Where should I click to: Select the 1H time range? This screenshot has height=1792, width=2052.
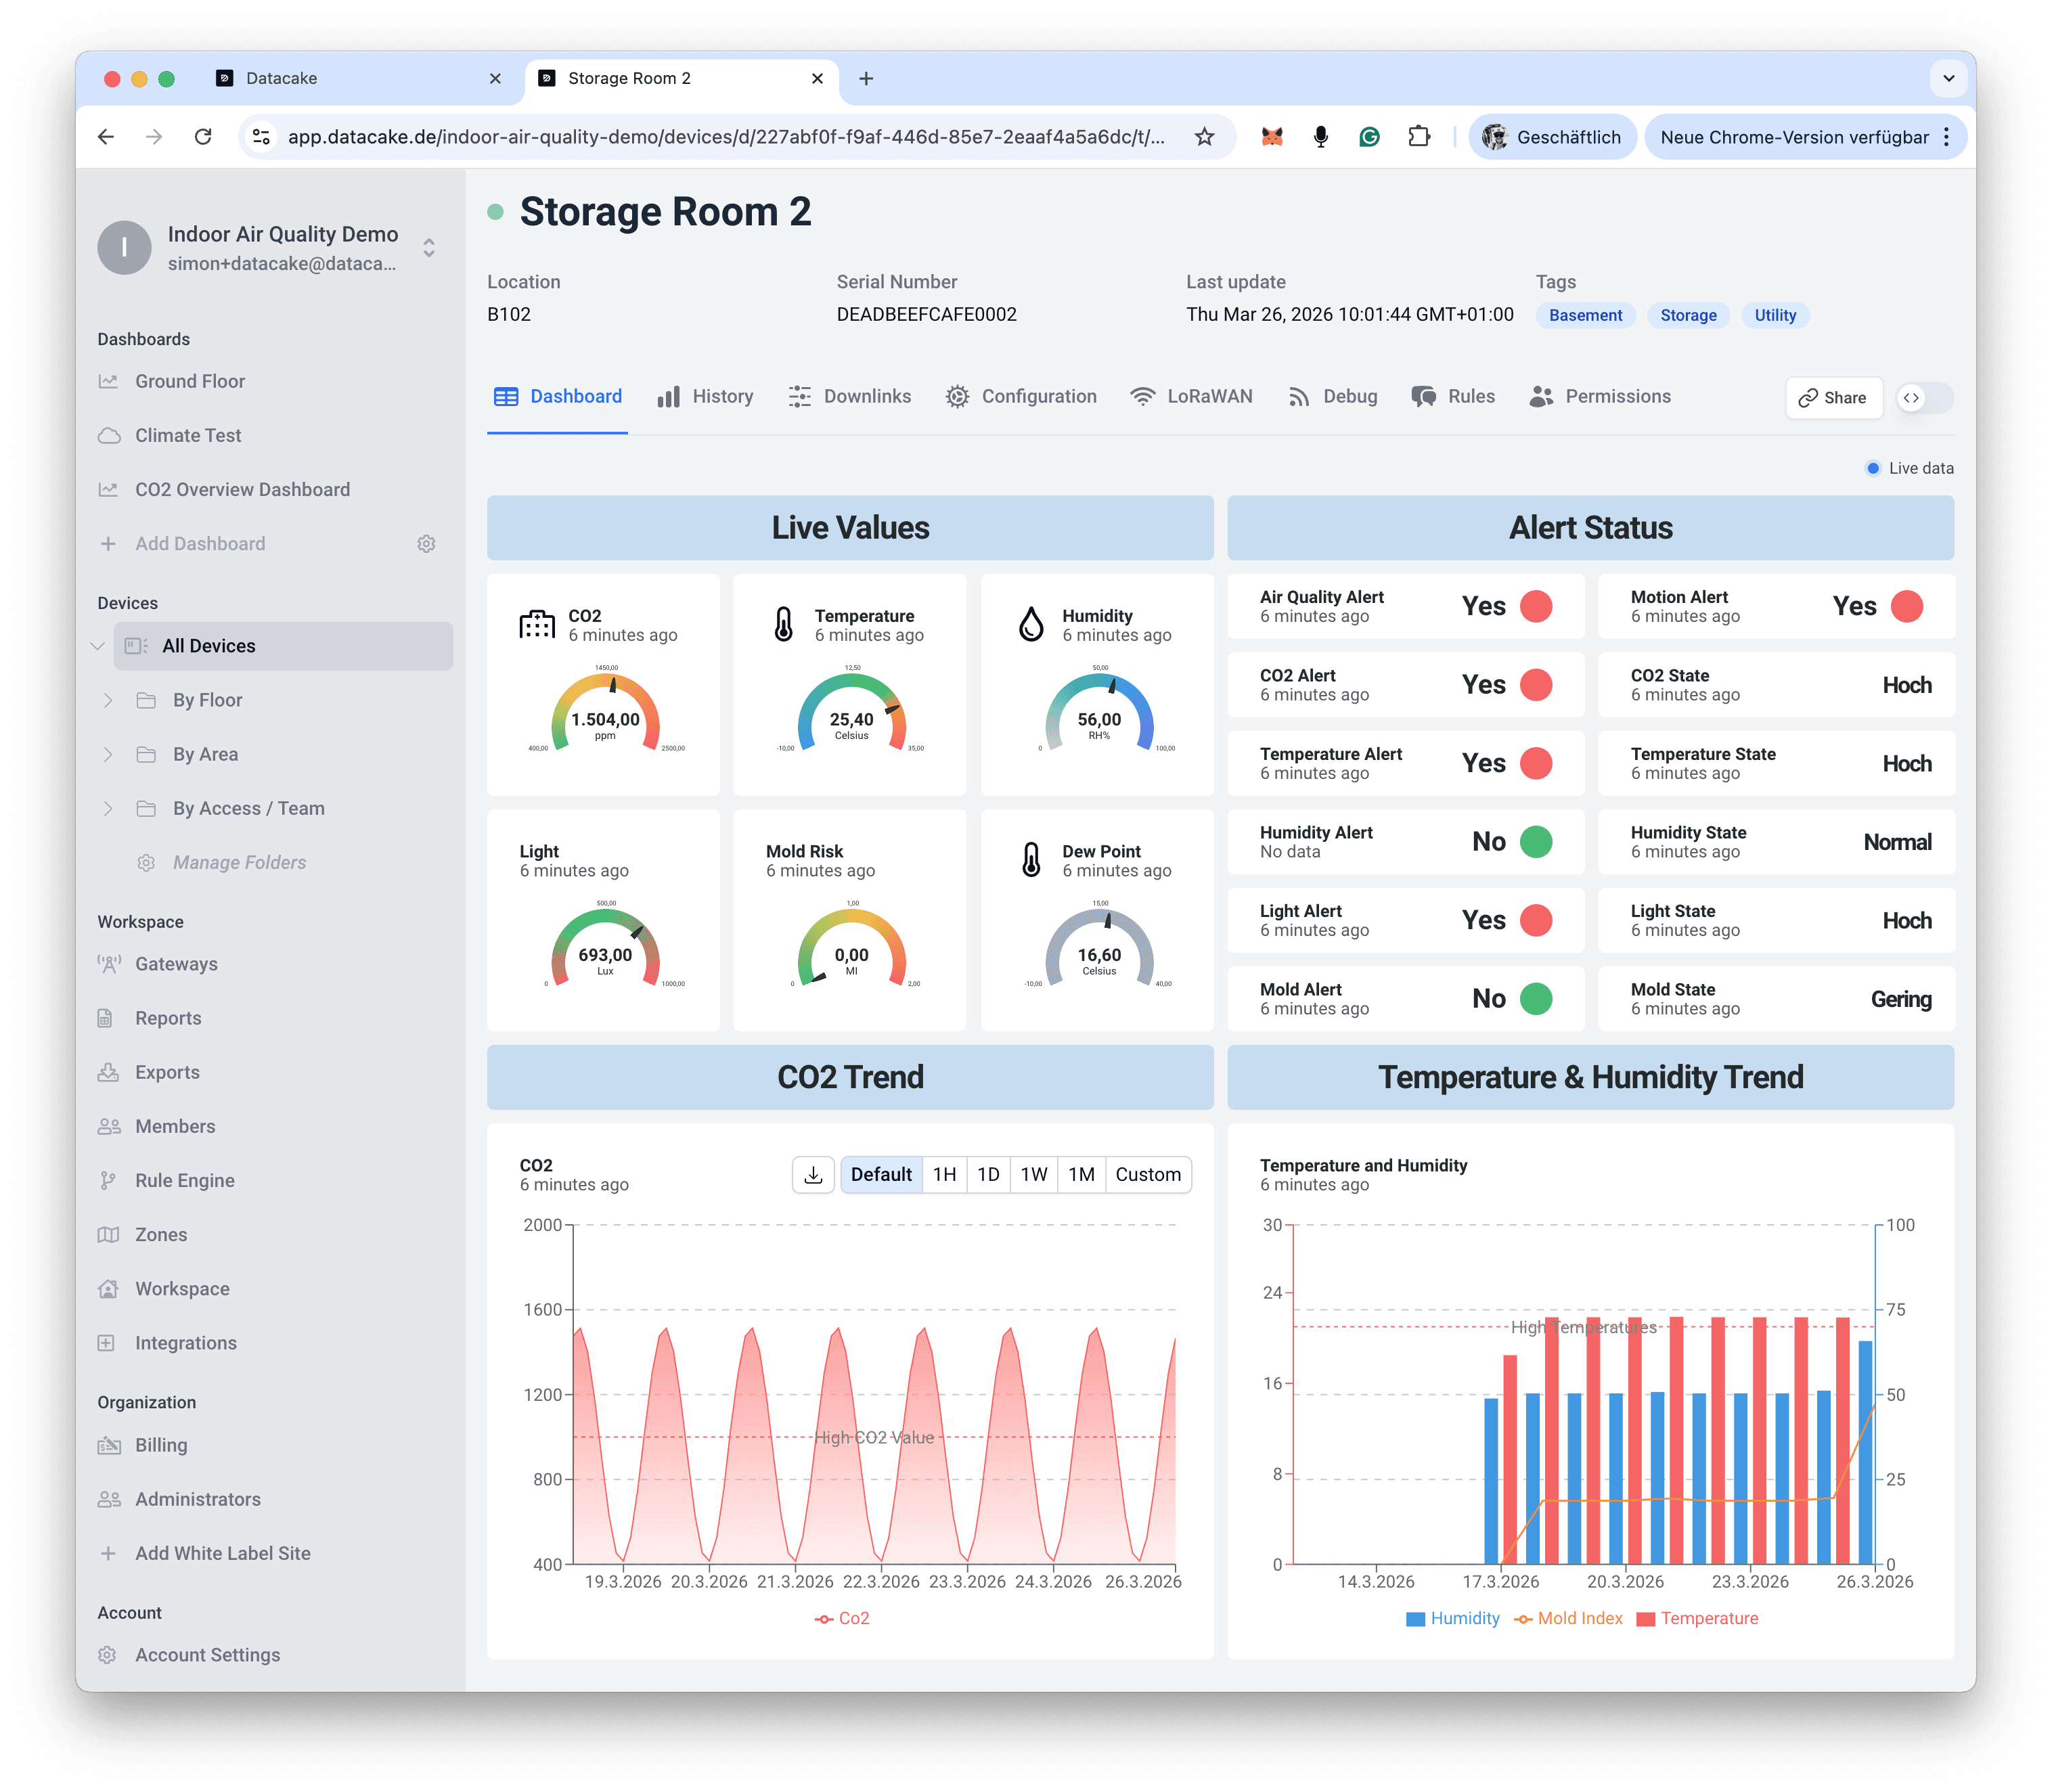pyautogui.click(x=944, y=1174)
